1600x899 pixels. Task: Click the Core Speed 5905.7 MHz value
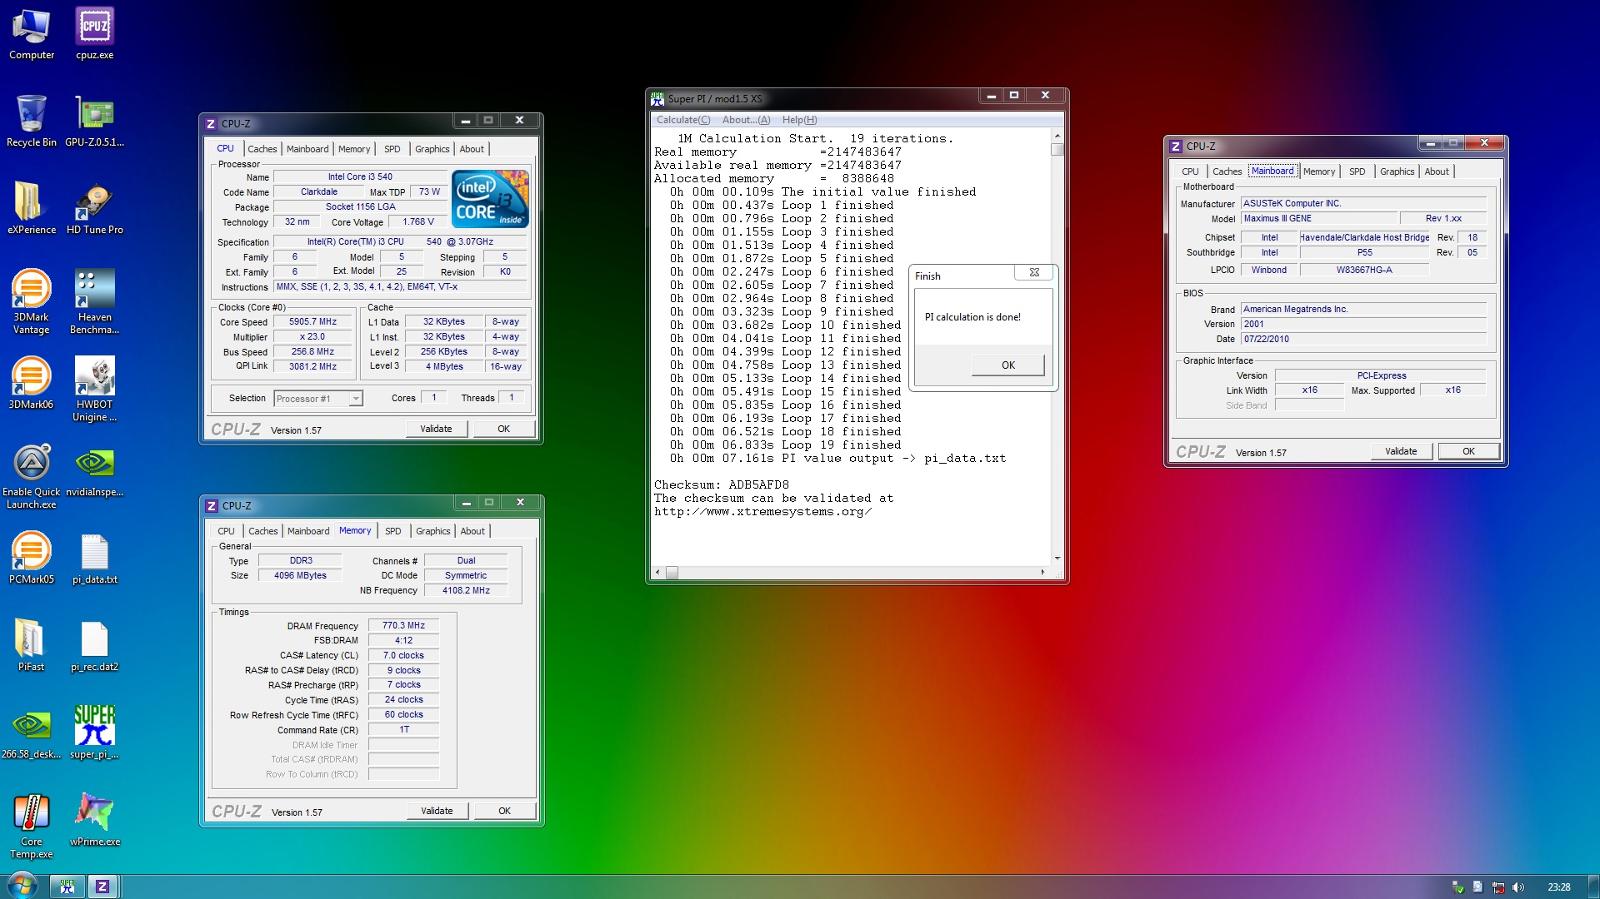313,322
